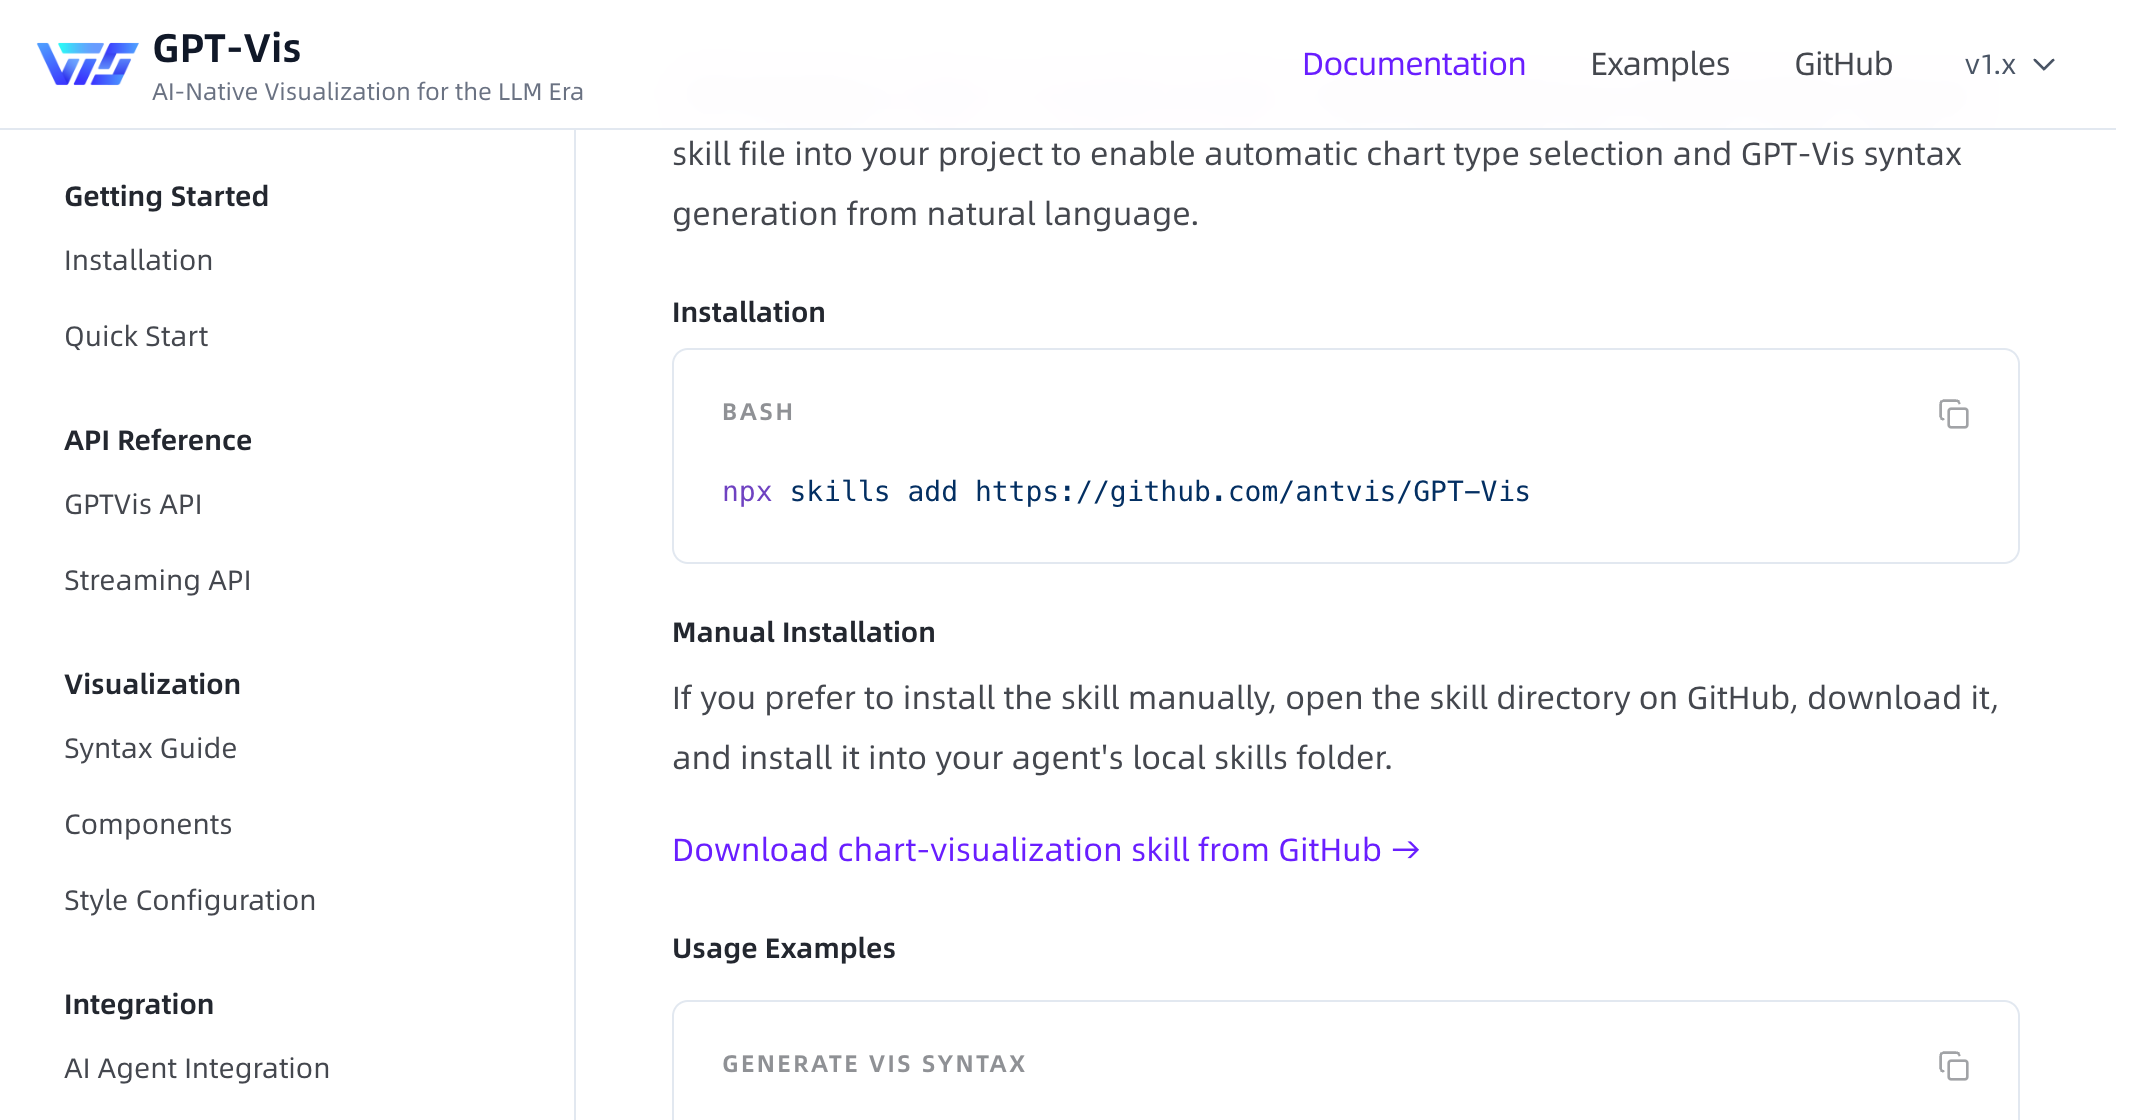Click the BASH code block label

coord(757,412)
